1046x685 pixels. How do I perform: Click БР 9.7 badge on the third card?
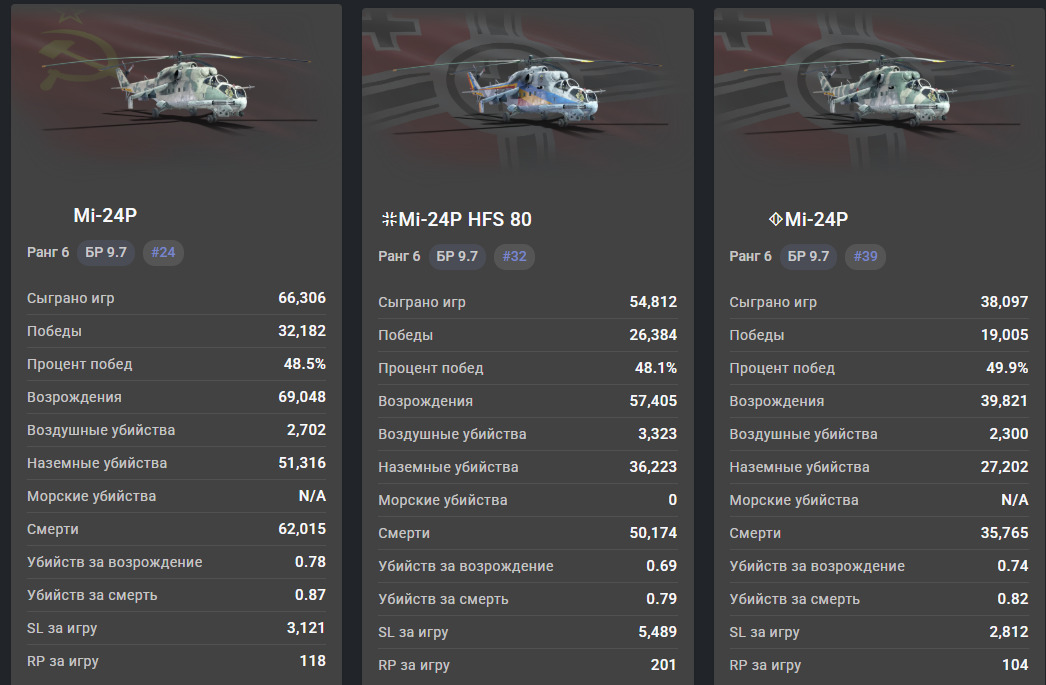[808, 257]
